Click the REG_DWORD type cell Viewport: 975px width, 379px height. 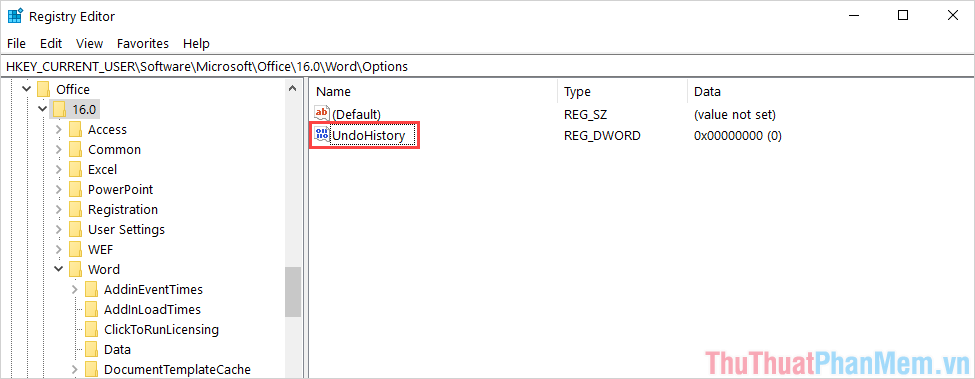602,135
